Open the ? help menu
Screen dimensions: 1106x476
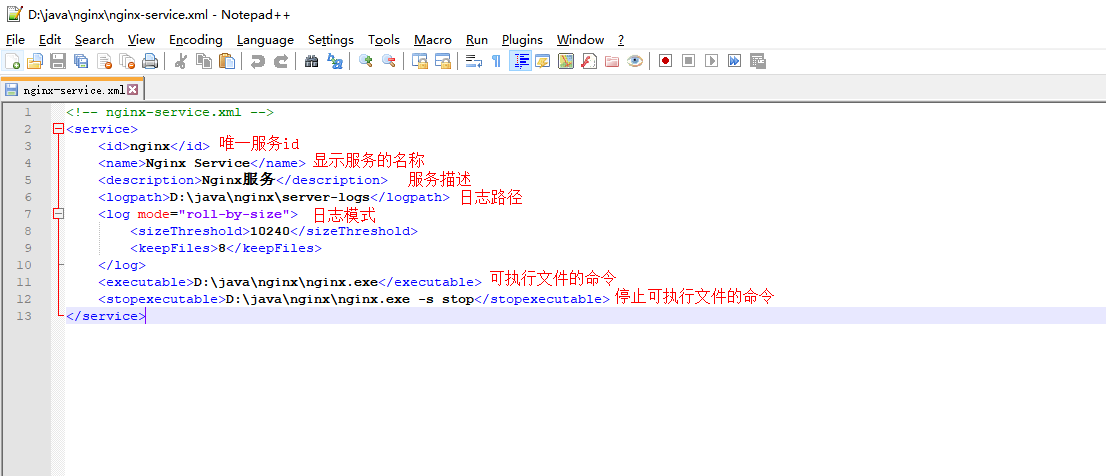tap(621, 39)
